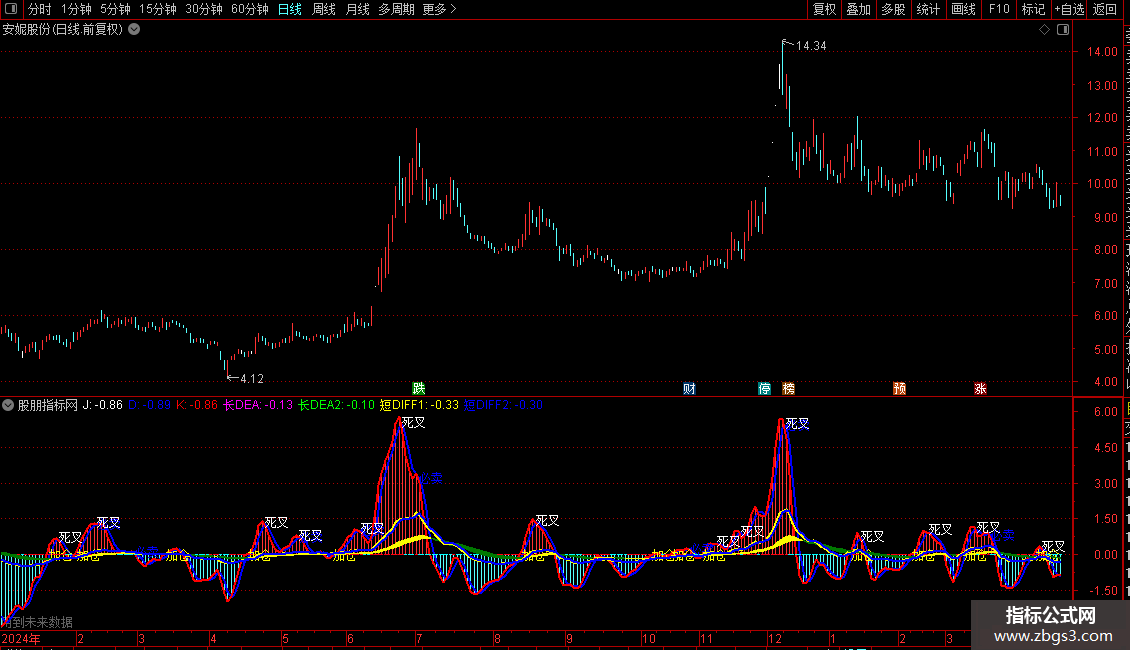Select the 30分钟 timeframe

pos(204,9)
